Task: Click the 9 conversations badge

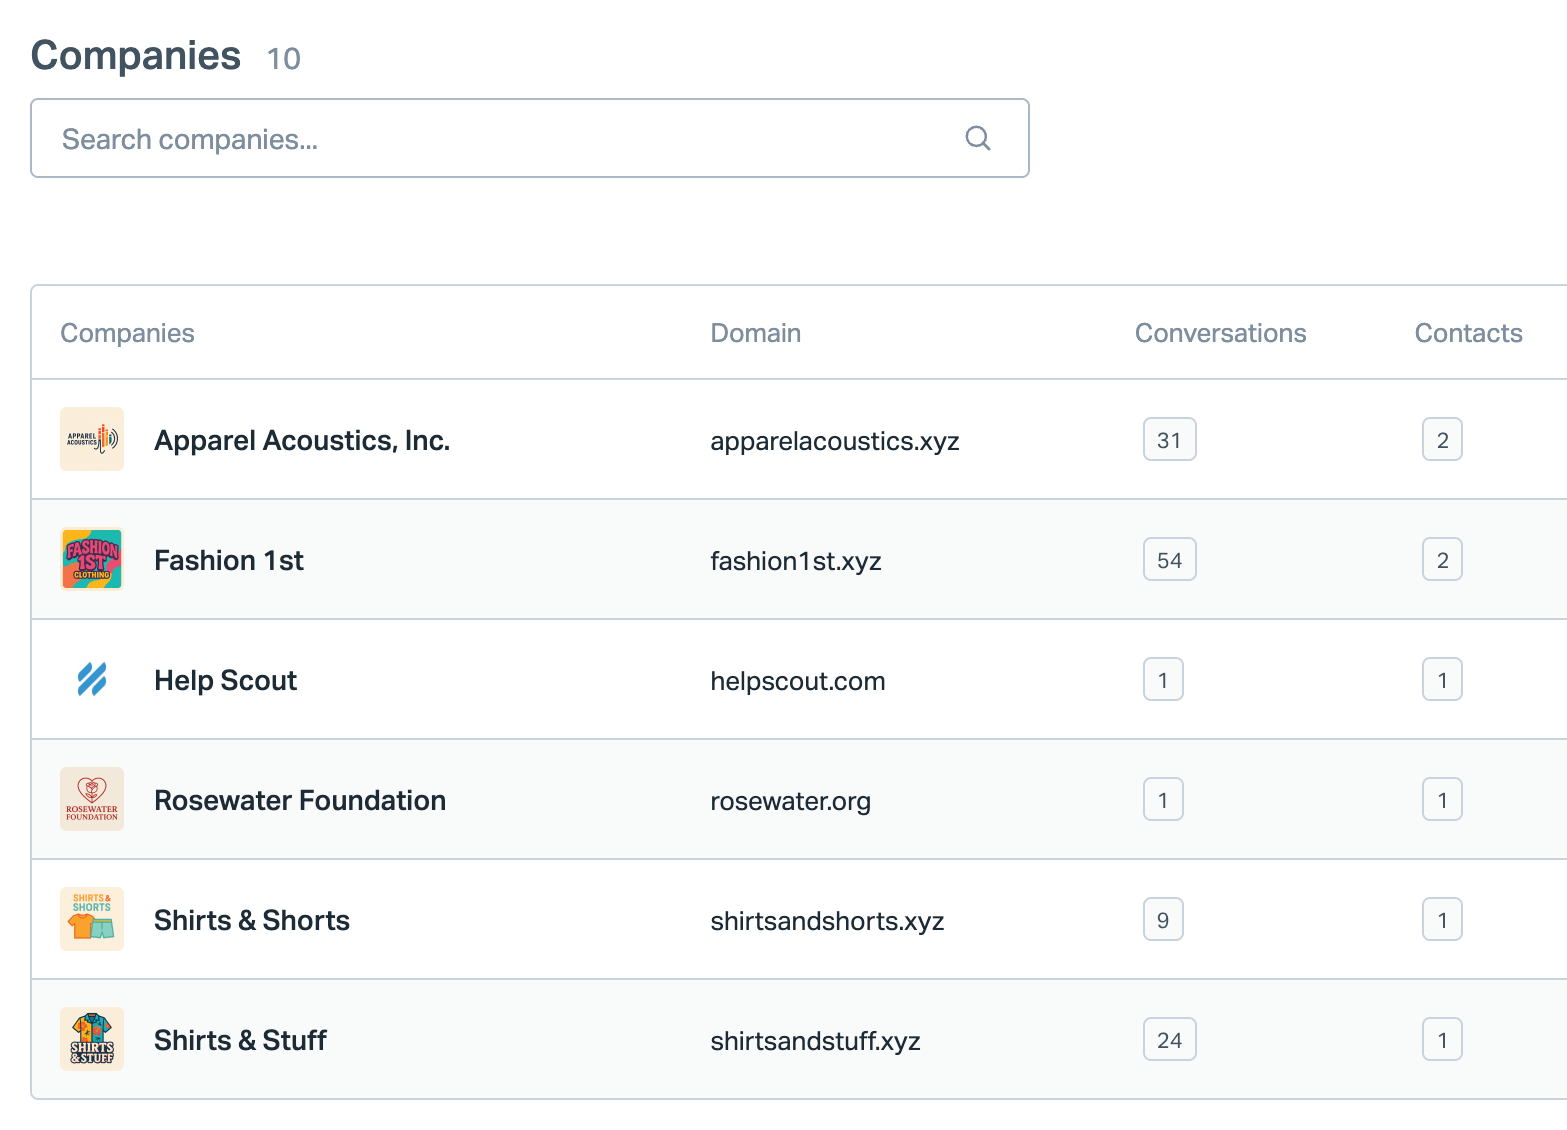Action: pos(1163,919)
